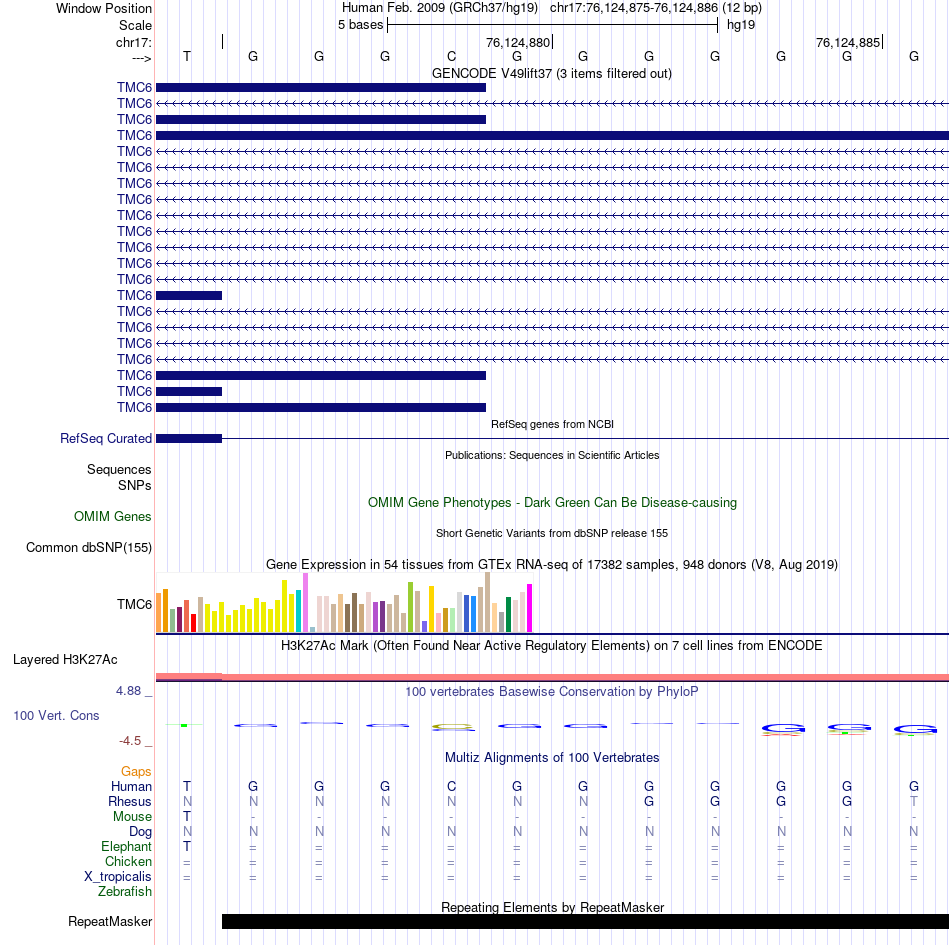This screenshot has height=945, width=950.
Task: Click the C base in the Human row
Action: (451, 786)
